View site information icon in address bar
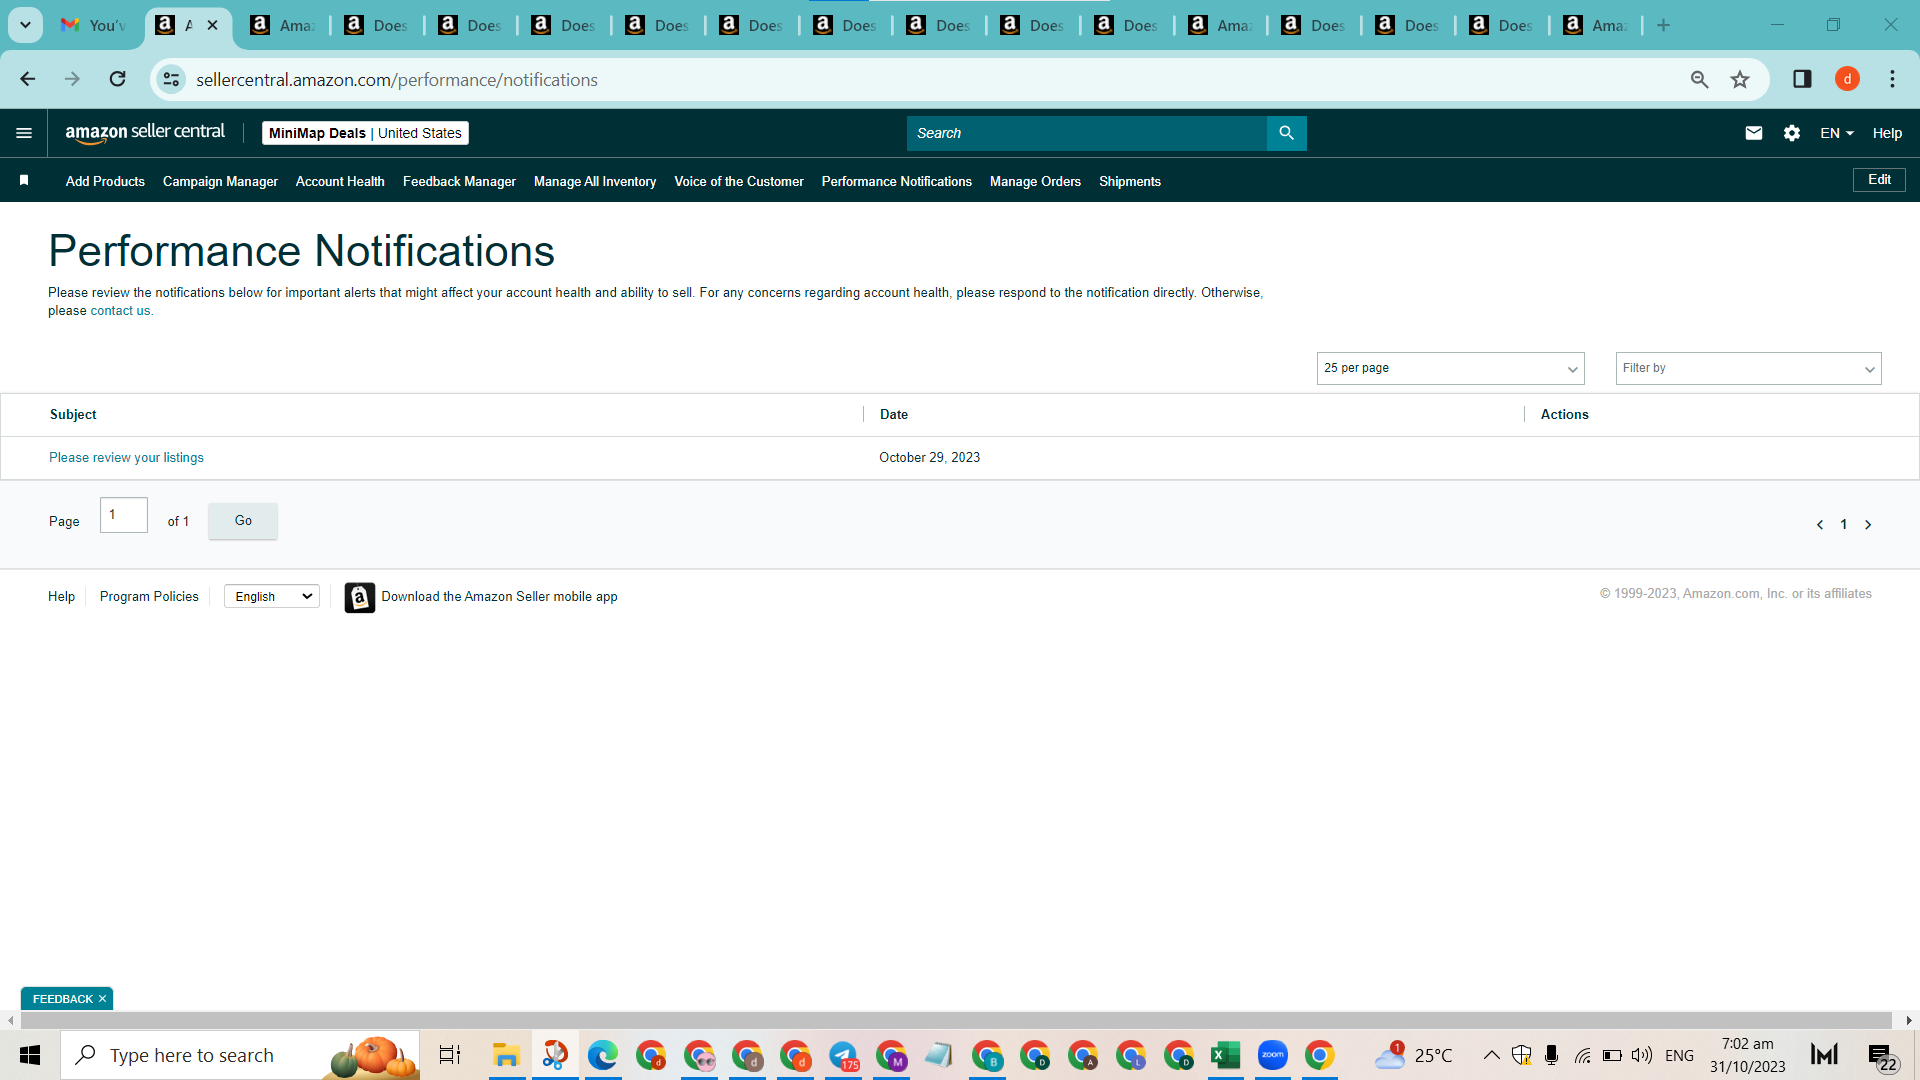The image size is (1920, 1080). tap(171, 79)
